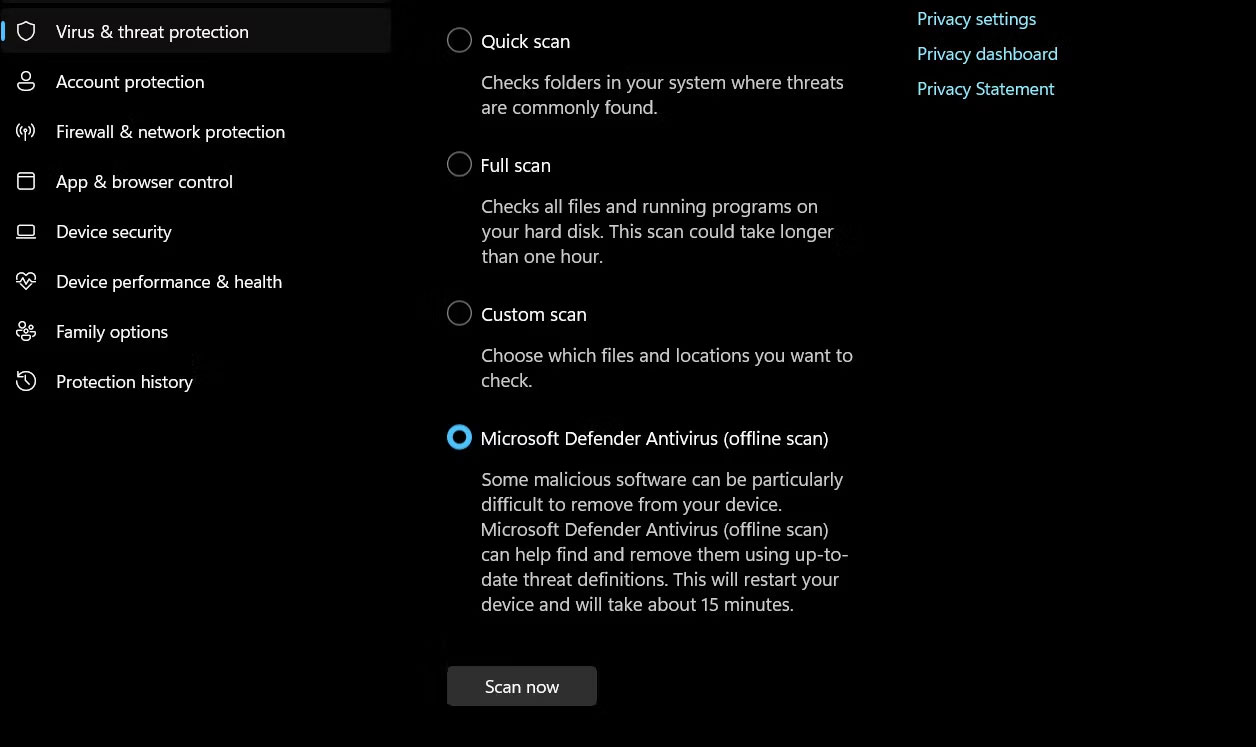Select the Full scan option
Screen dimensions: 1256x747
[x=459, y=164]
